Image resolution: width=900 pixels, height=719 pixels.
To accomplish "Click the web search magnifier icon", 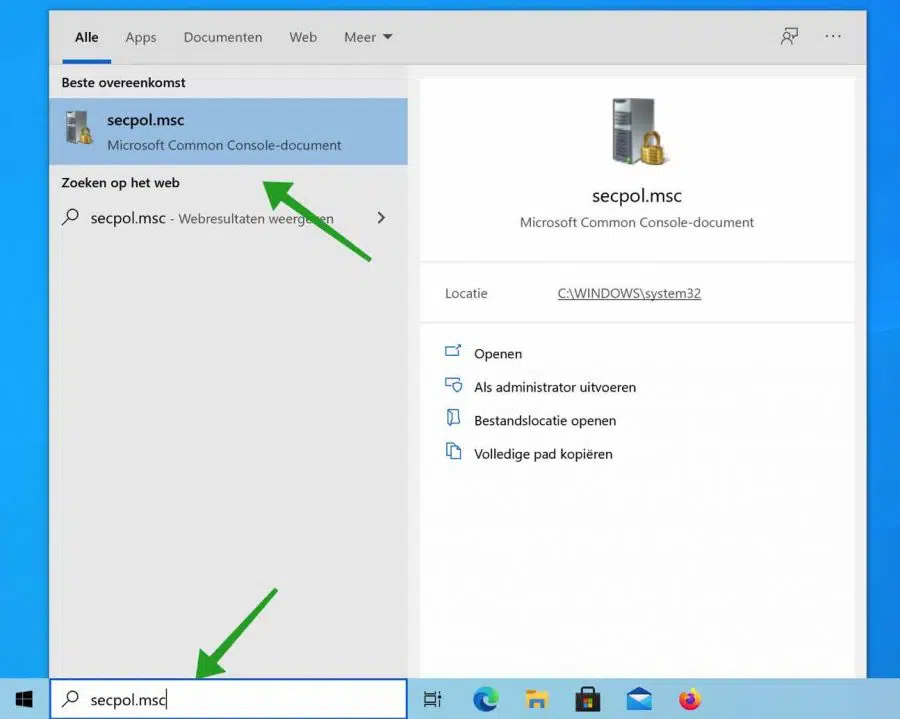I will (71, 217).
